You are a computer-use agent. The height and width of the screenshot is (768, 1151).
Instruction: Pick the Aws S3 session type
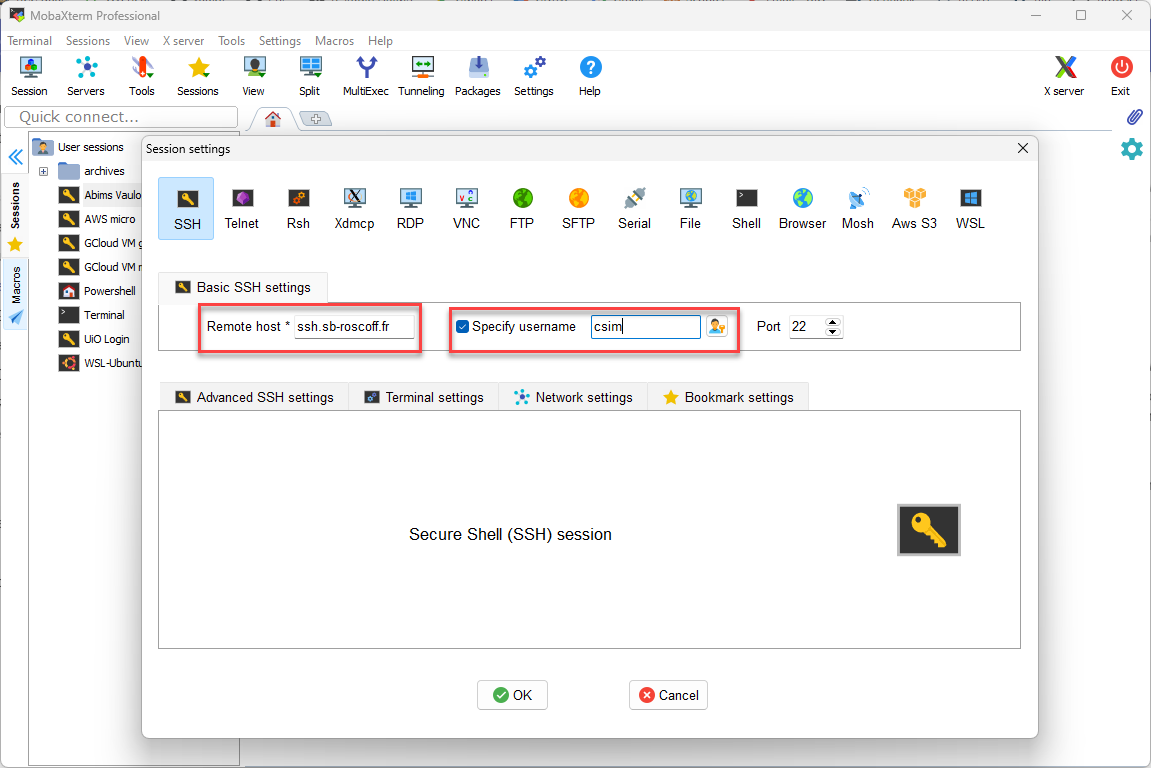click(914, 207)
